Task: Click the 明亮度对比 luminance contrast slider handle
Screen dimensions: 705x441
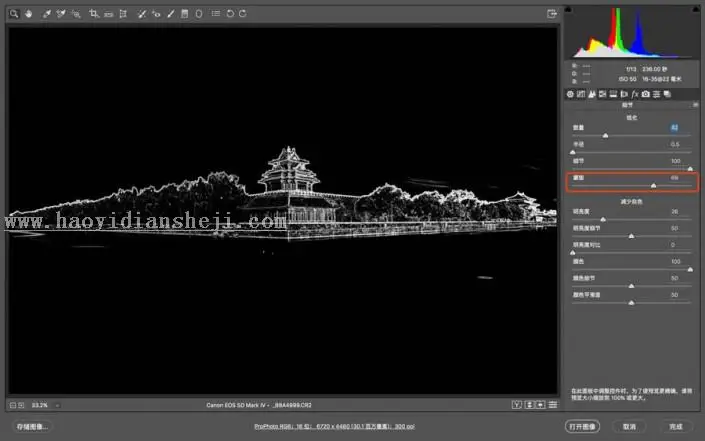Action: click(573, 252)
